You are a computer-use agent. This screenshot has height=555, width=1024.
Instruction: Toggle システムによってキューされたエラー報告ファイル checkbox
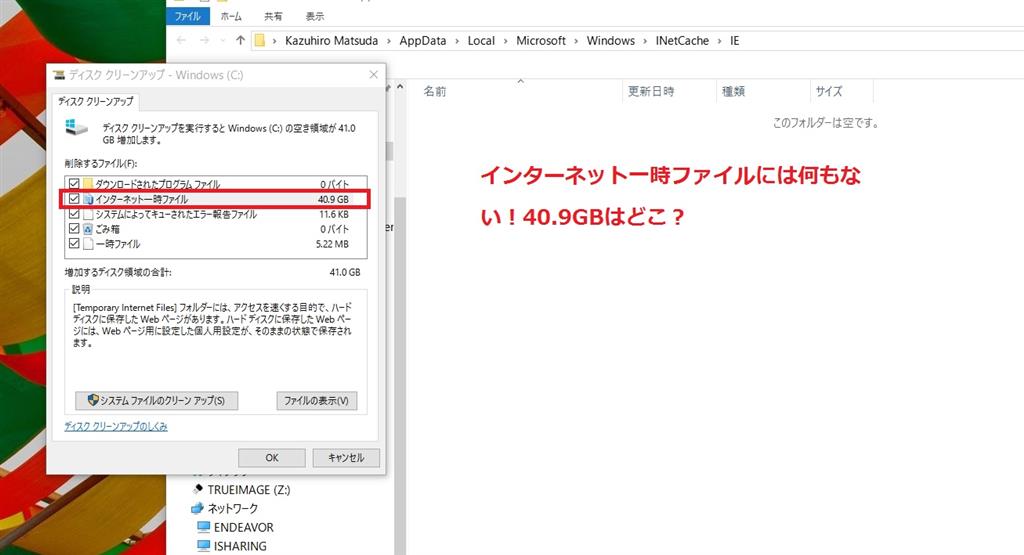click(74, 214)
